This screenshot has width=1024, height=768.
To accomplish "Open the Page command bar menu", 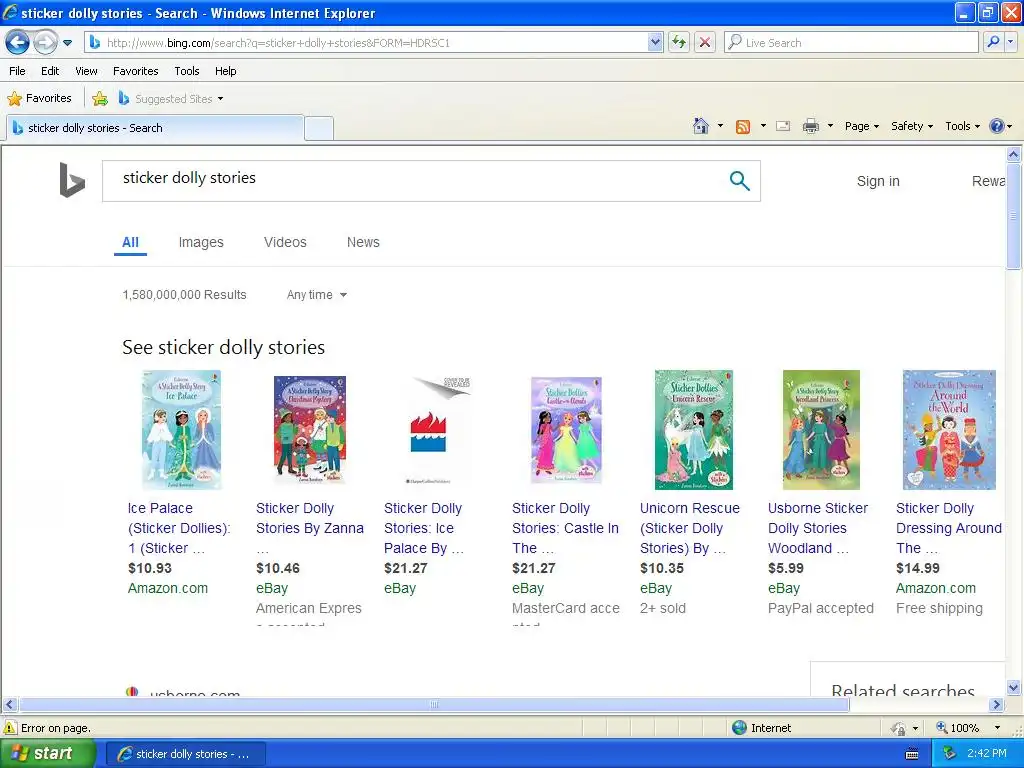I will point(862,126).
